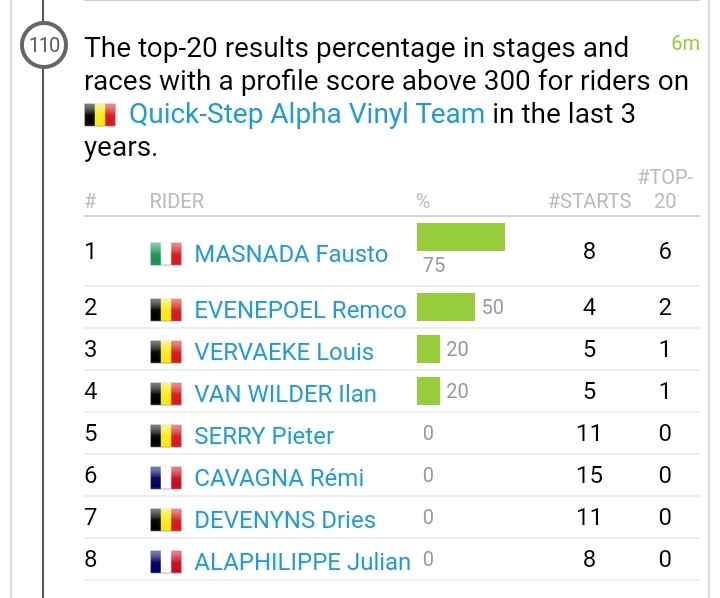Click the 110 circled number marker
The image size is (720, 598).
coord(41,45)
